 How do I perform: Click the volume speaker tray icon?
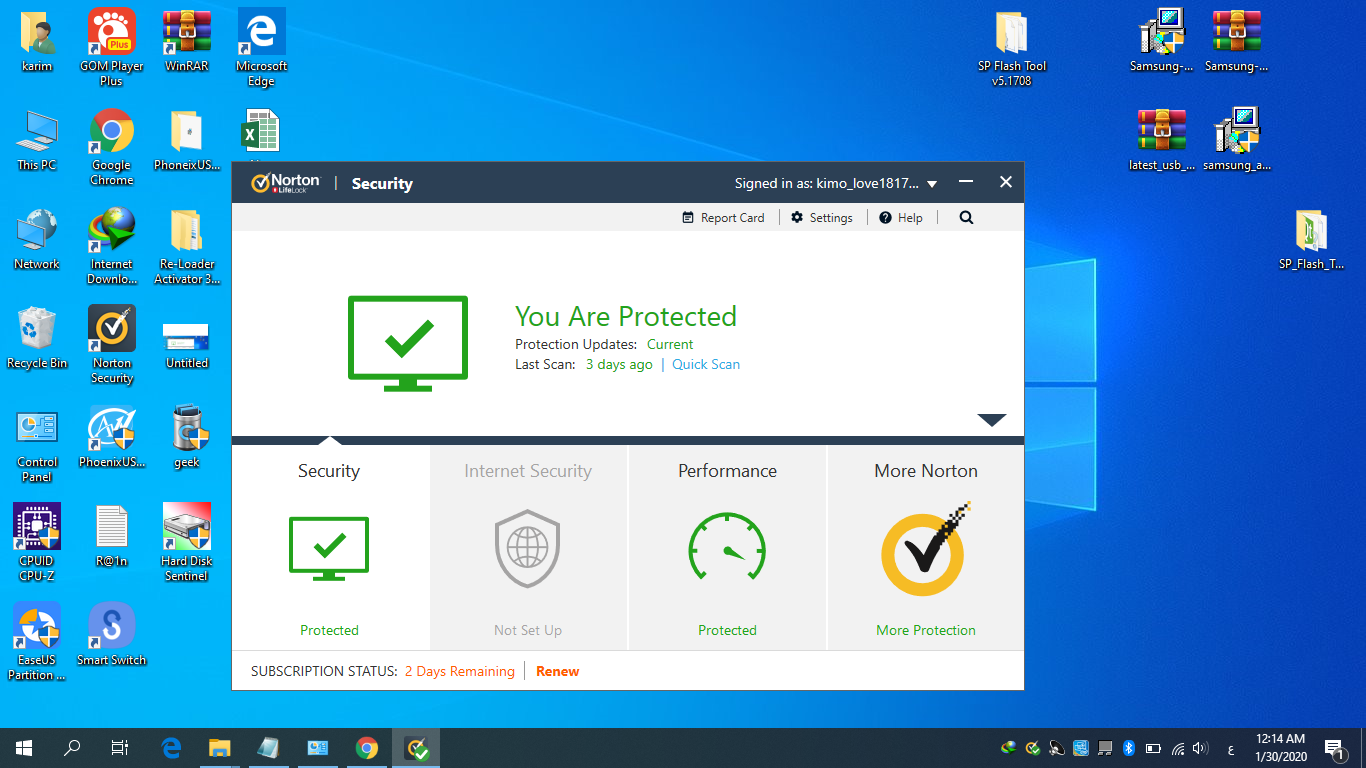[x=1201, y=748]
